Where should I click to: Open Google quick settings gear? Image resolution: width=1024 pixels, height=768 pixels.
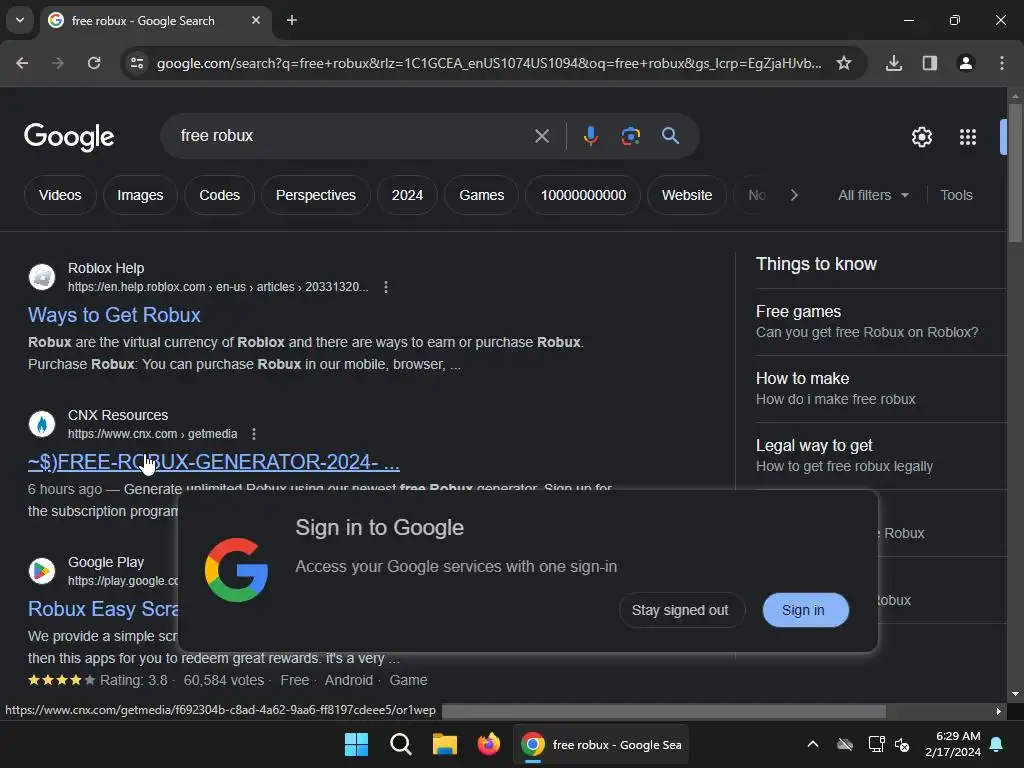(921, 137)
